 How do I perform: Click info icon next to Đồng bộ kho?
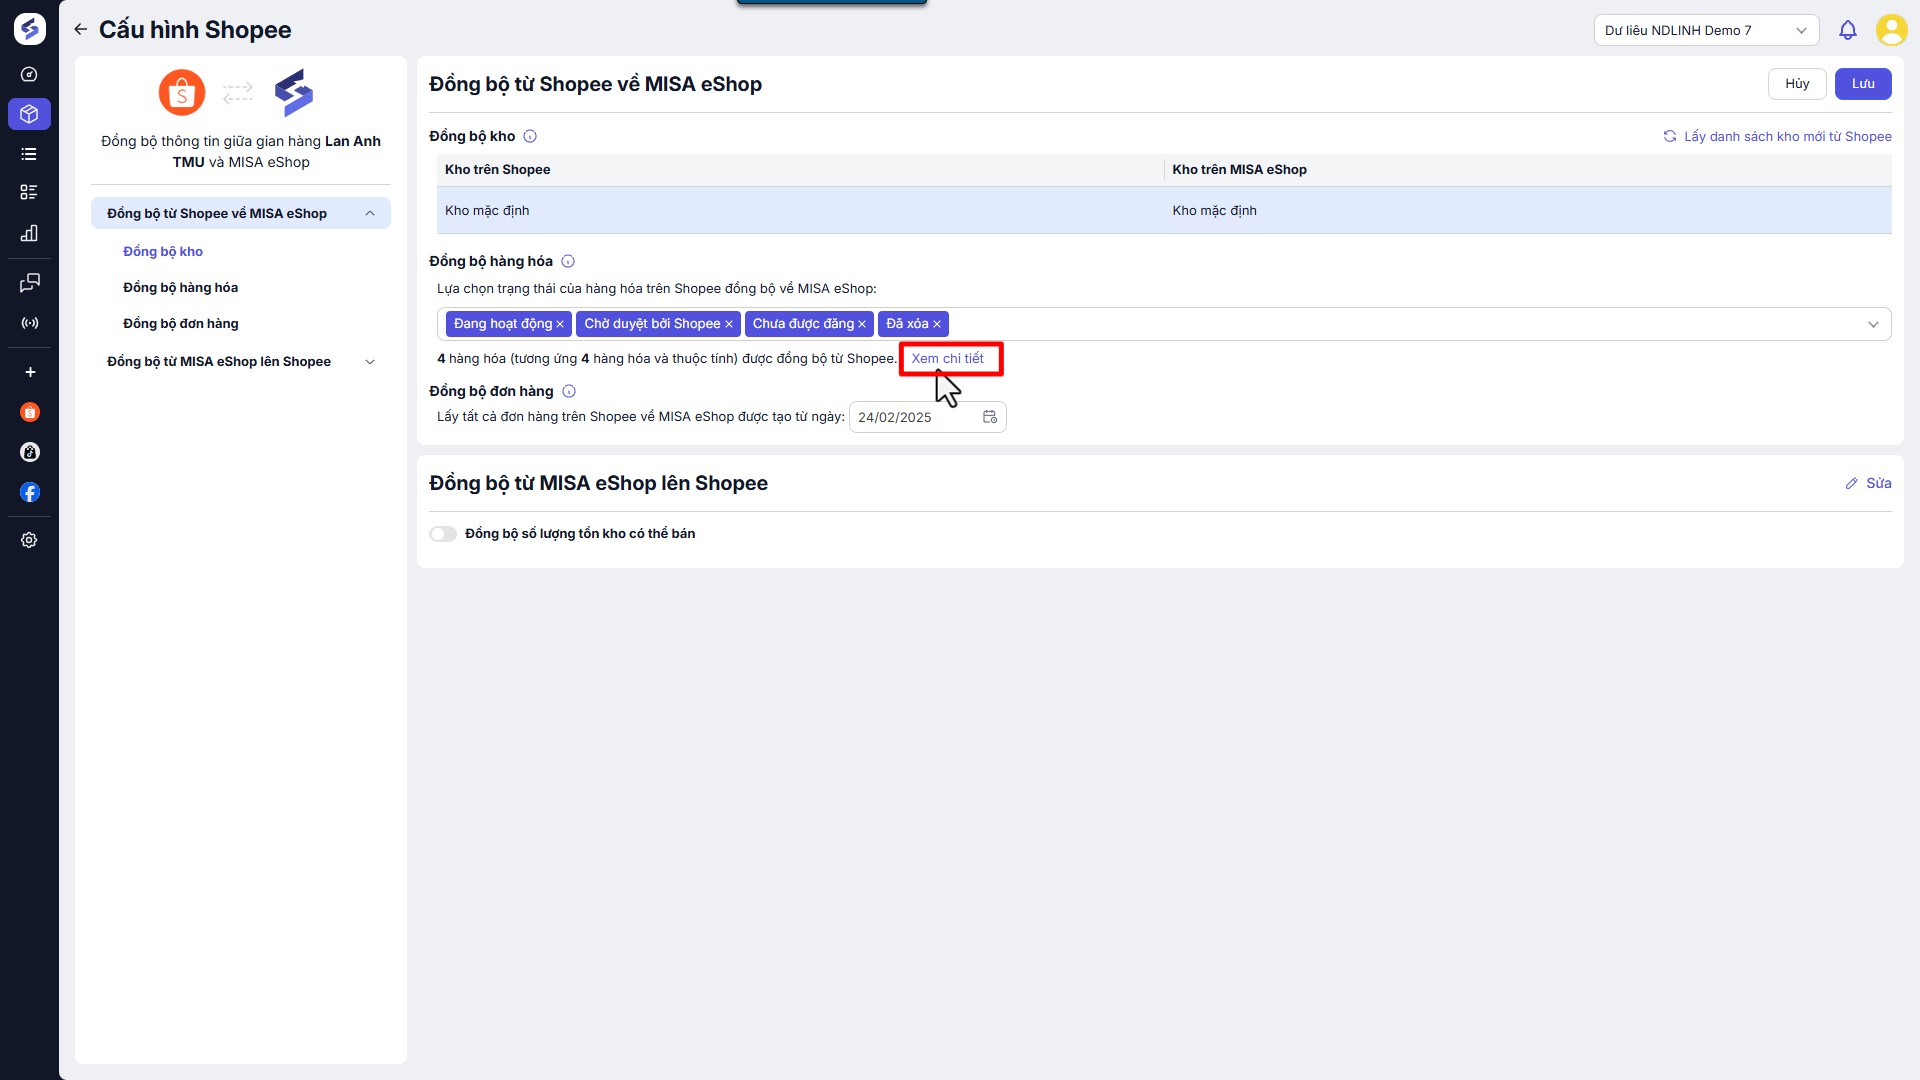pyautogui.click(x=530, y=136)
